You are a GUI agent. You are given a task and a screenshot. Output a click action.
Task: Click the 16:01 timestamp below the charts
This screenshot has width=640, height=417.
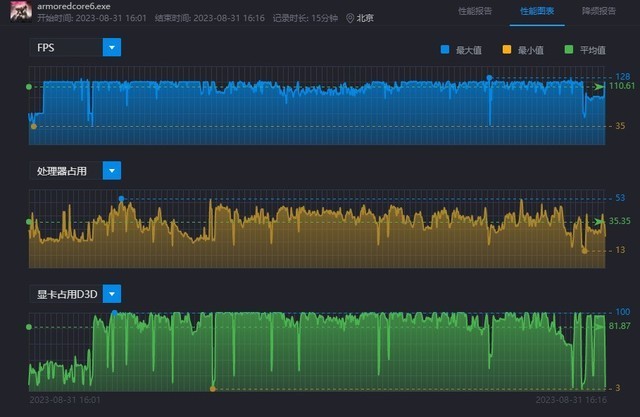(x=65, y=400)
